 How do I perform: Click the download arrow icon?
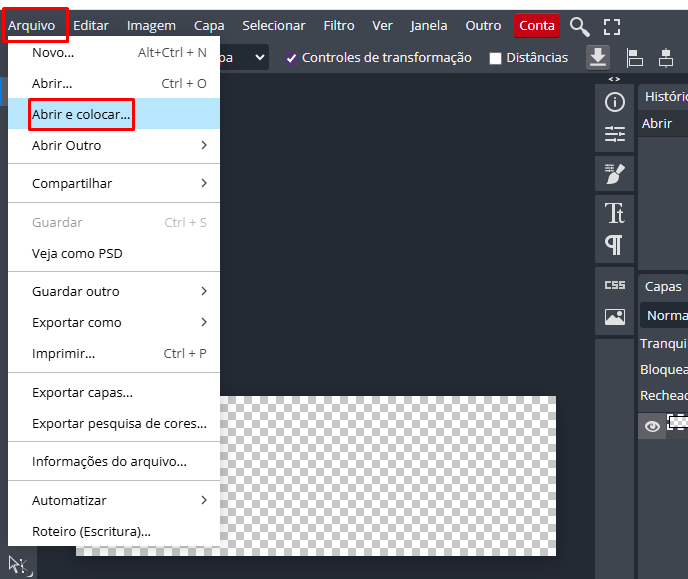(x=598, y=57)
